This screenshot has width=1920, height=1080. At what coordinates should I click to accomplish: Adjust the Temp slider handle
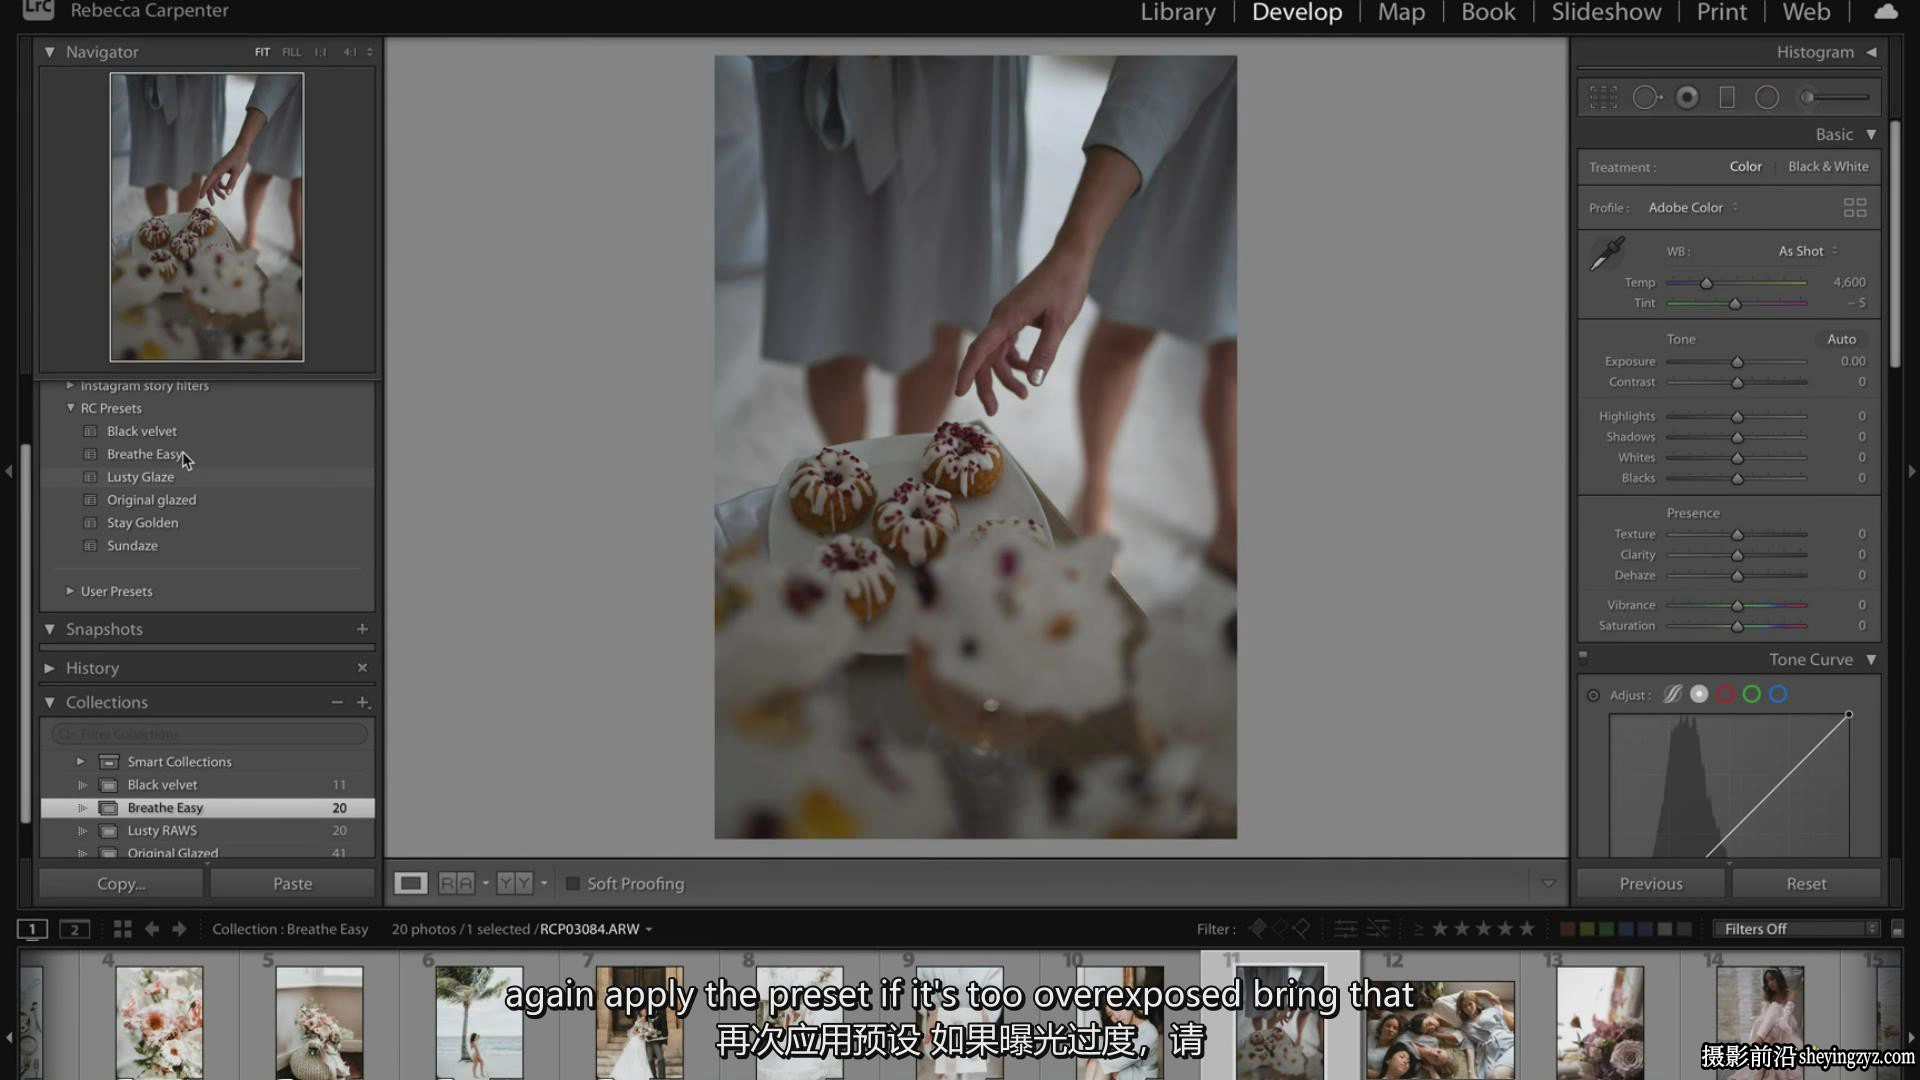point(1707,283)
